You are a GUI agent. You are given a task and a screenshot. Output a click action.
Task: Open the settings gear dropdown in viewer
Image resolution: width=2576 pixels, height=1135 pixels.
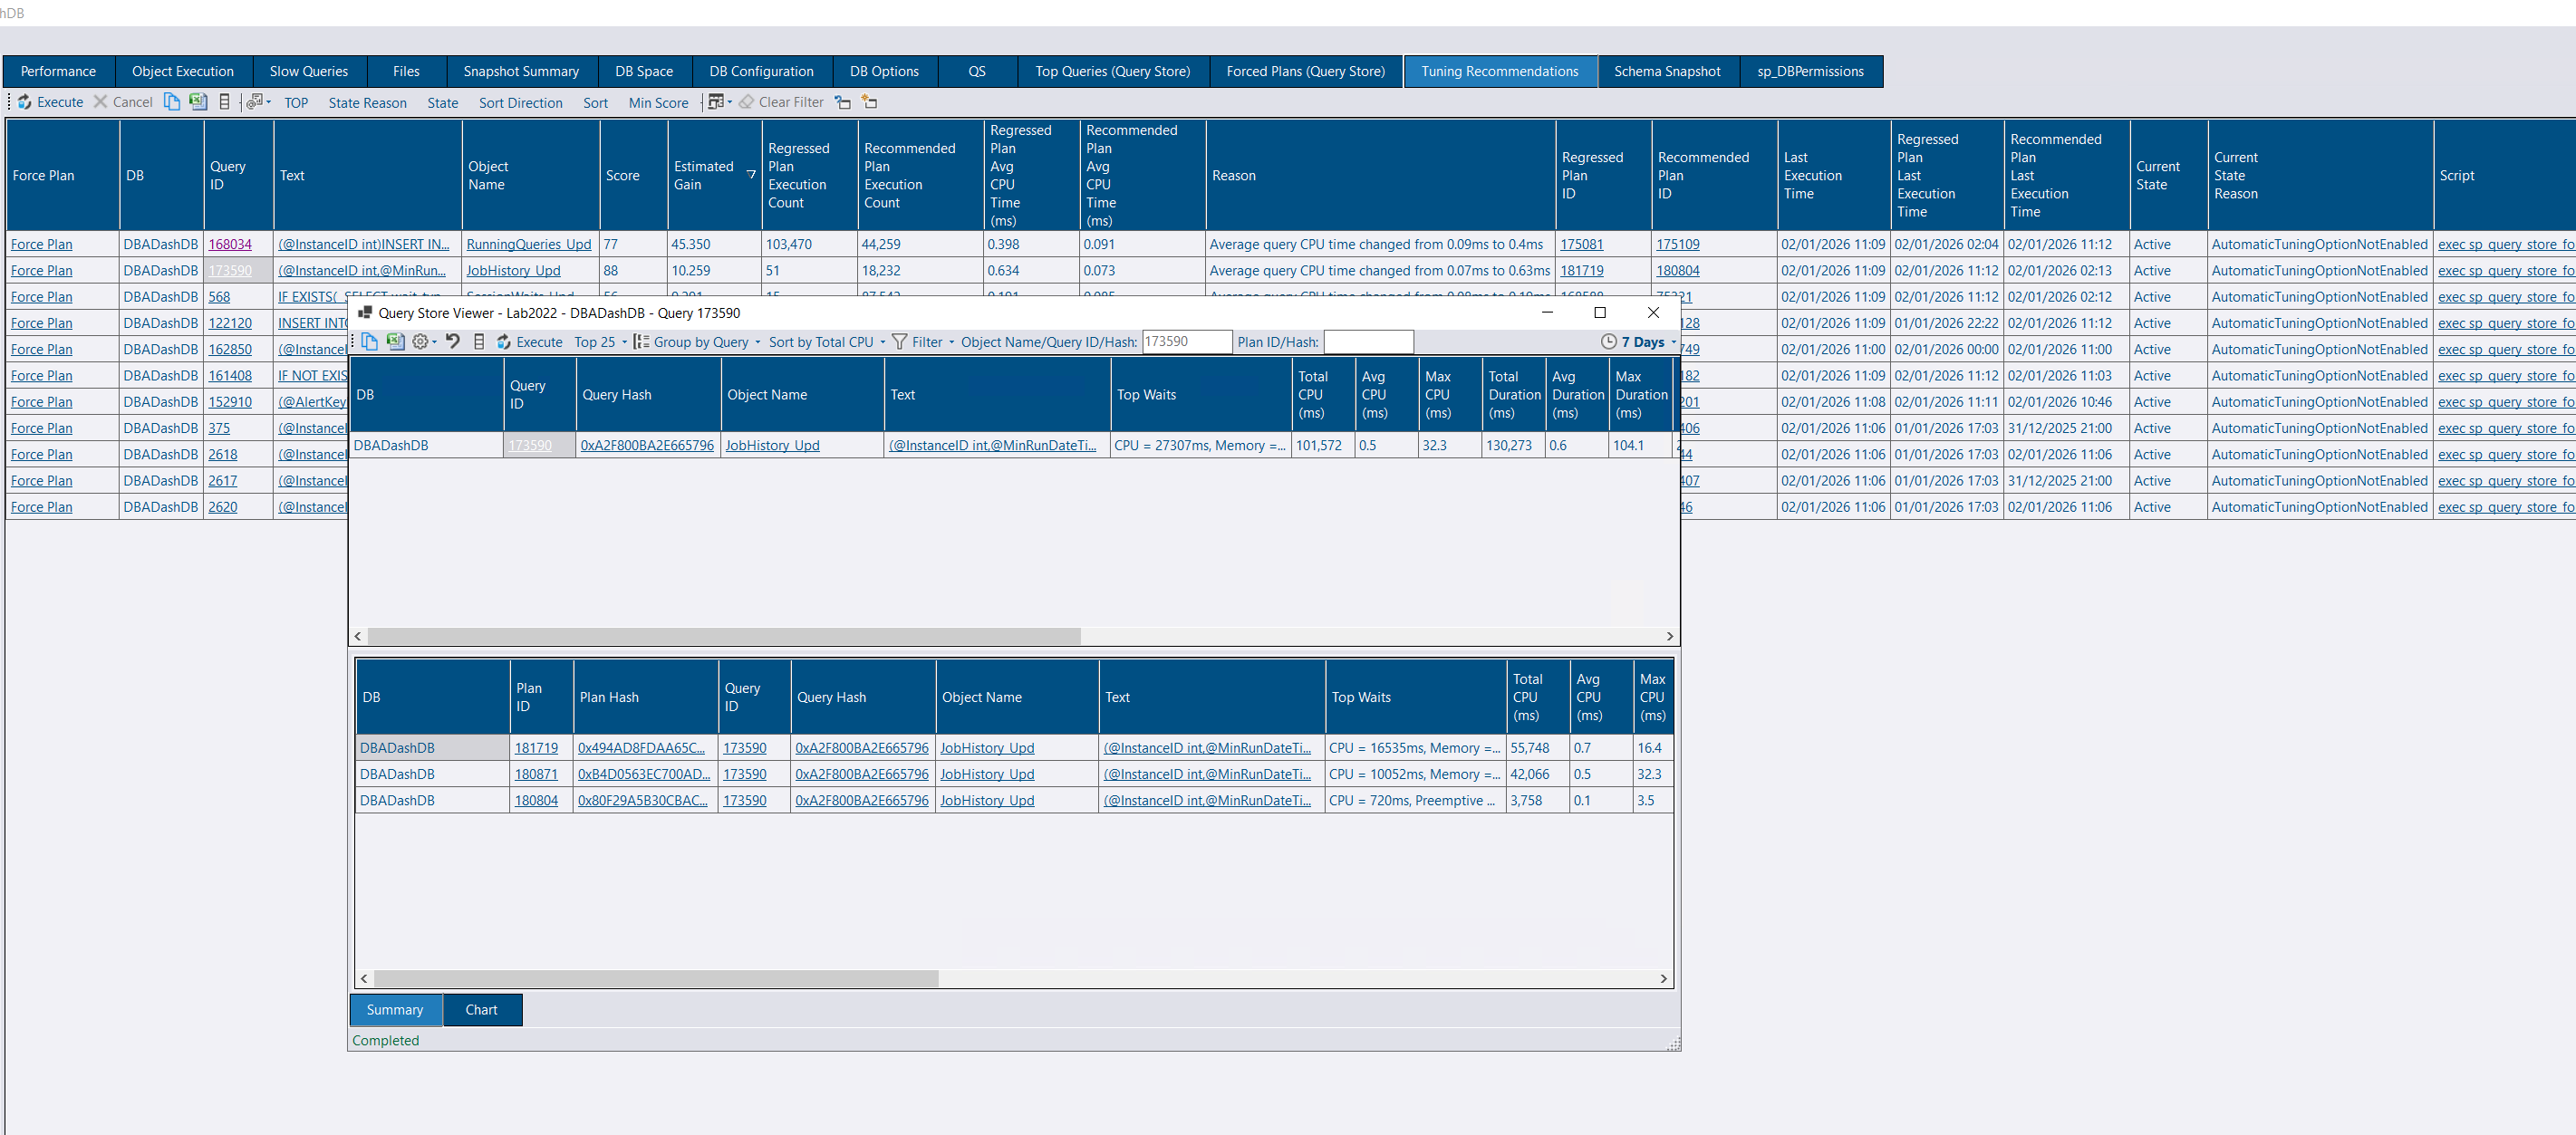click(424, 342)
